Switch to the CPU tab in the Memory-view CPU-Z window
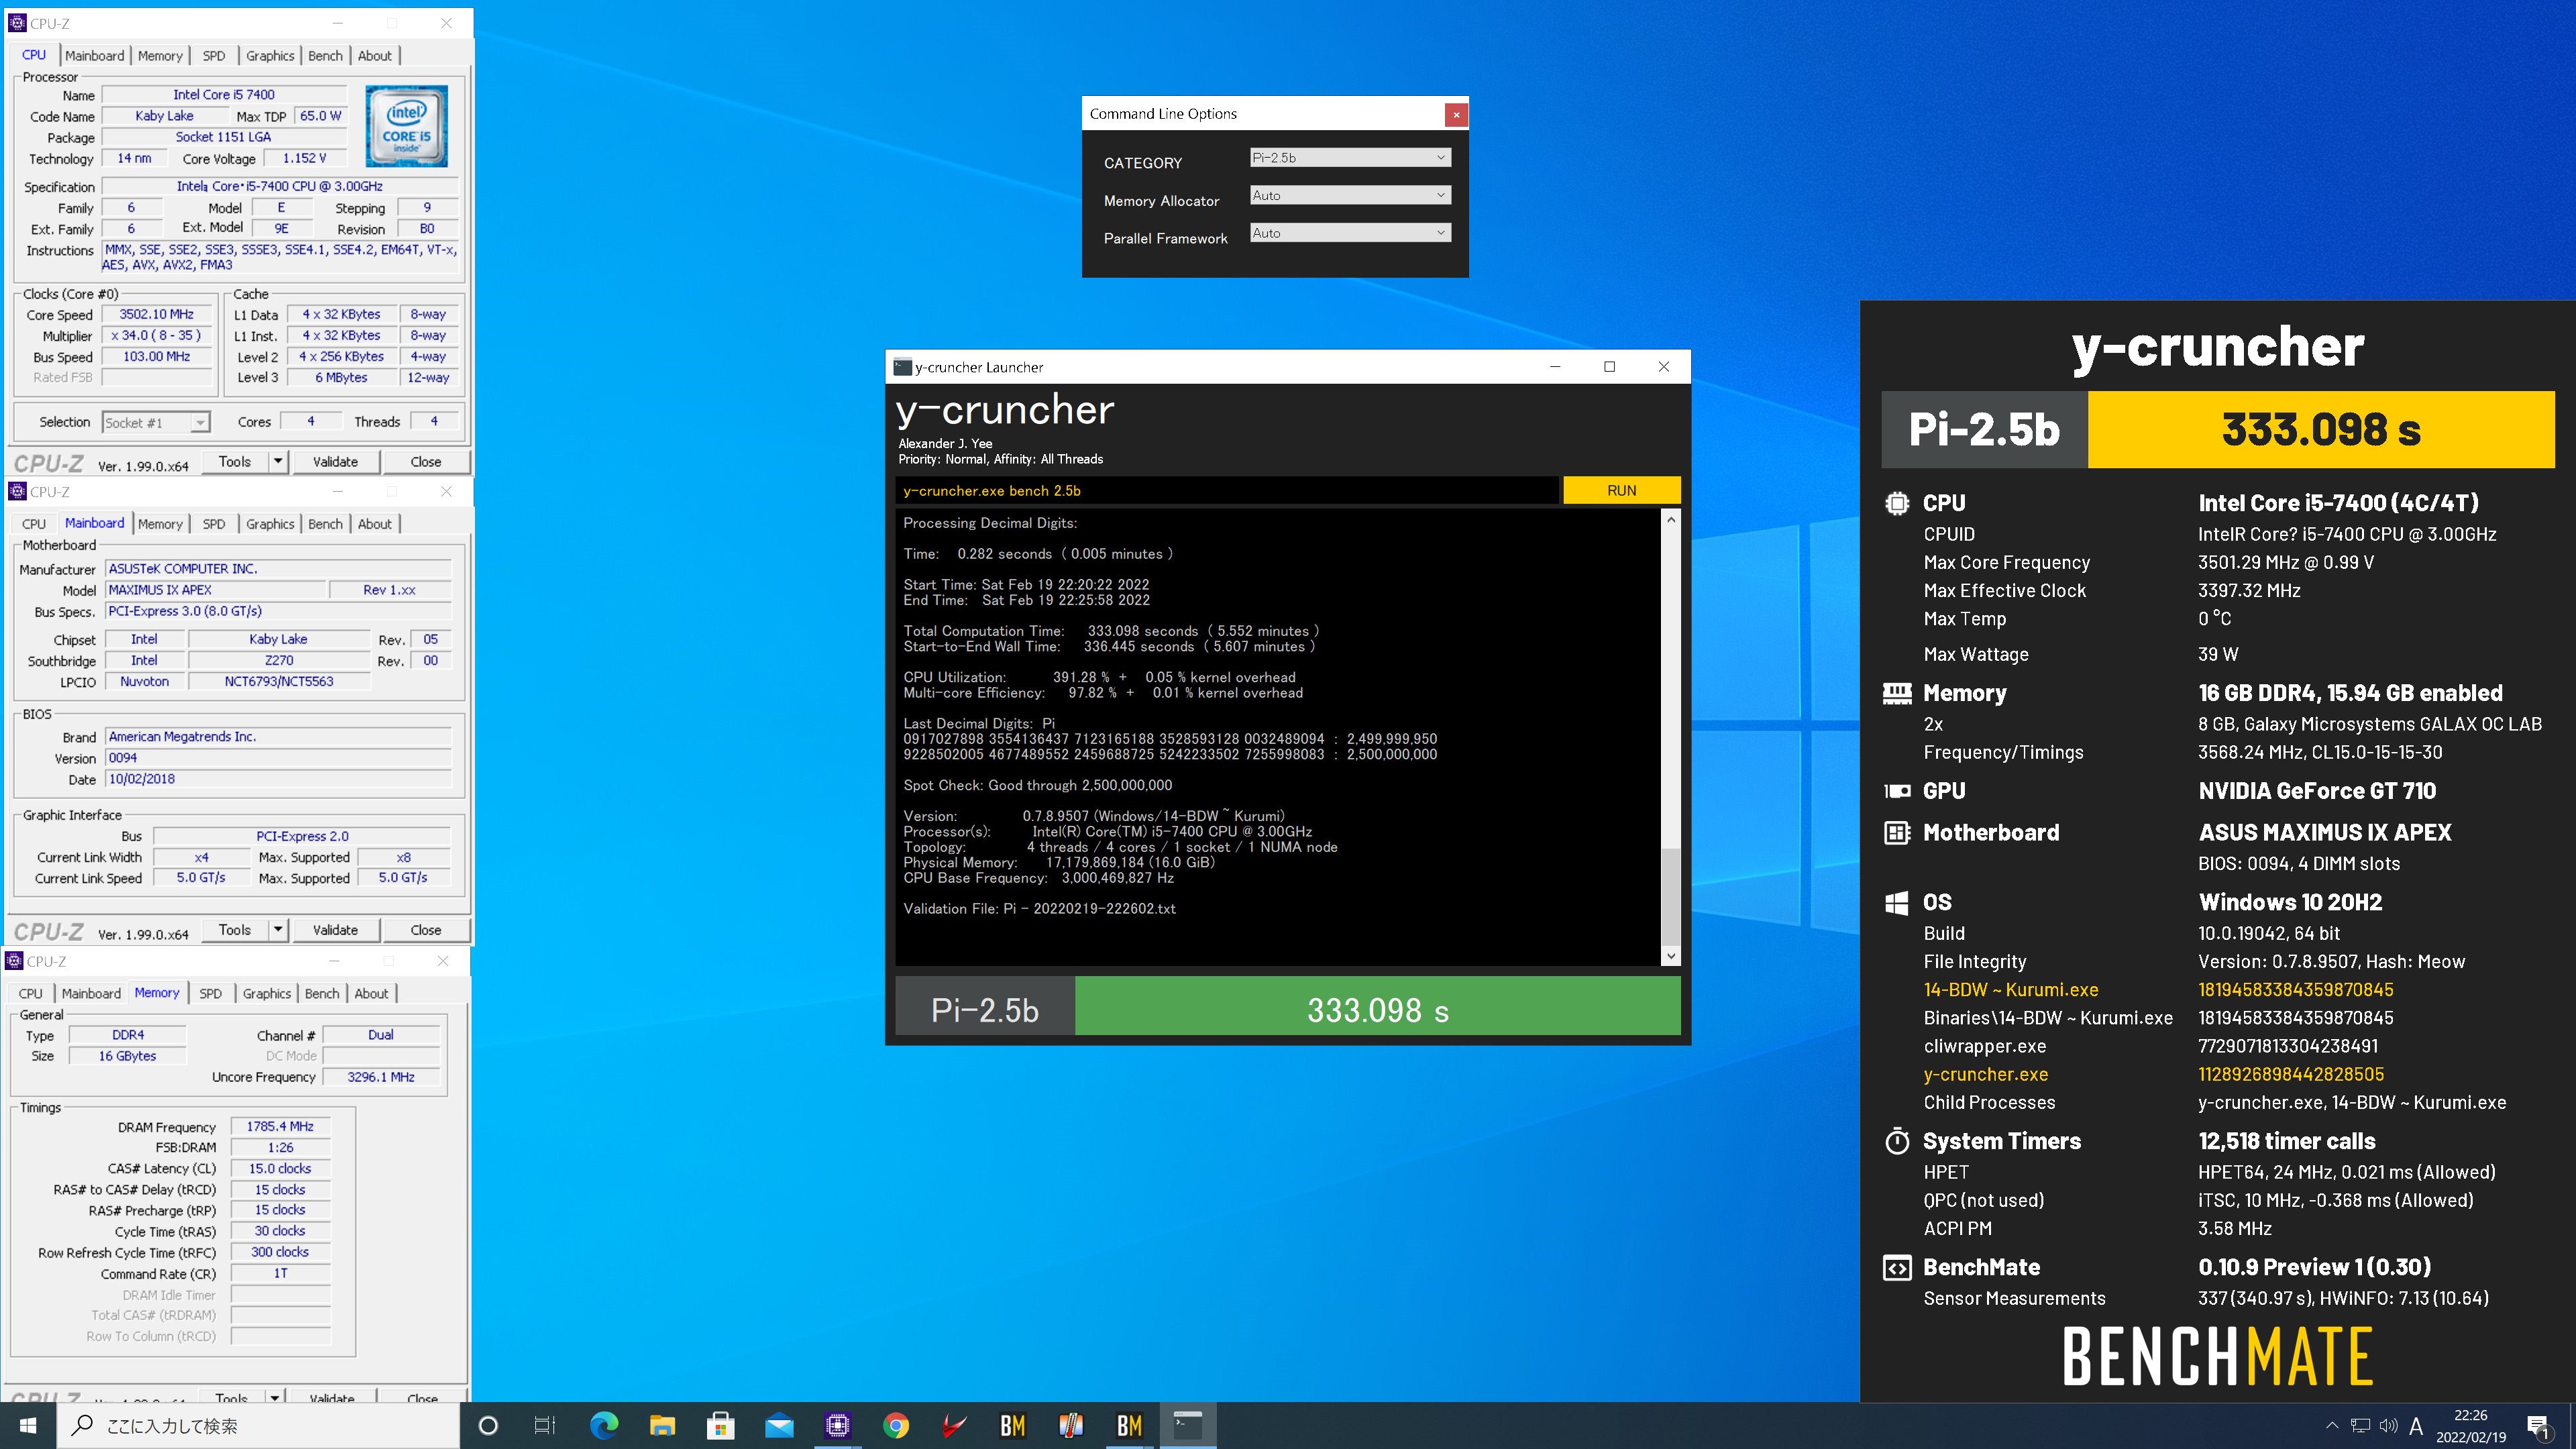The image size is (2576, 1449). [x=31, y=993]
